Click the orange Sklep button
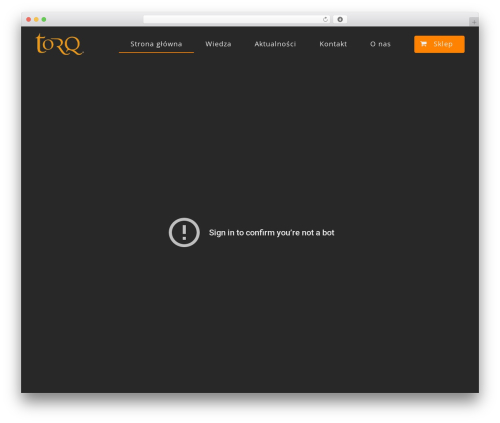This screenshot has height=423, width=500. click(x=439, y=44)
